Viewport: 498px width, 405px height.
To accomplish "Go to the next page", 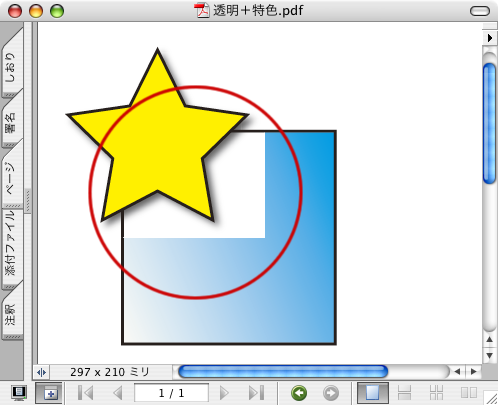I will (224, 393).
